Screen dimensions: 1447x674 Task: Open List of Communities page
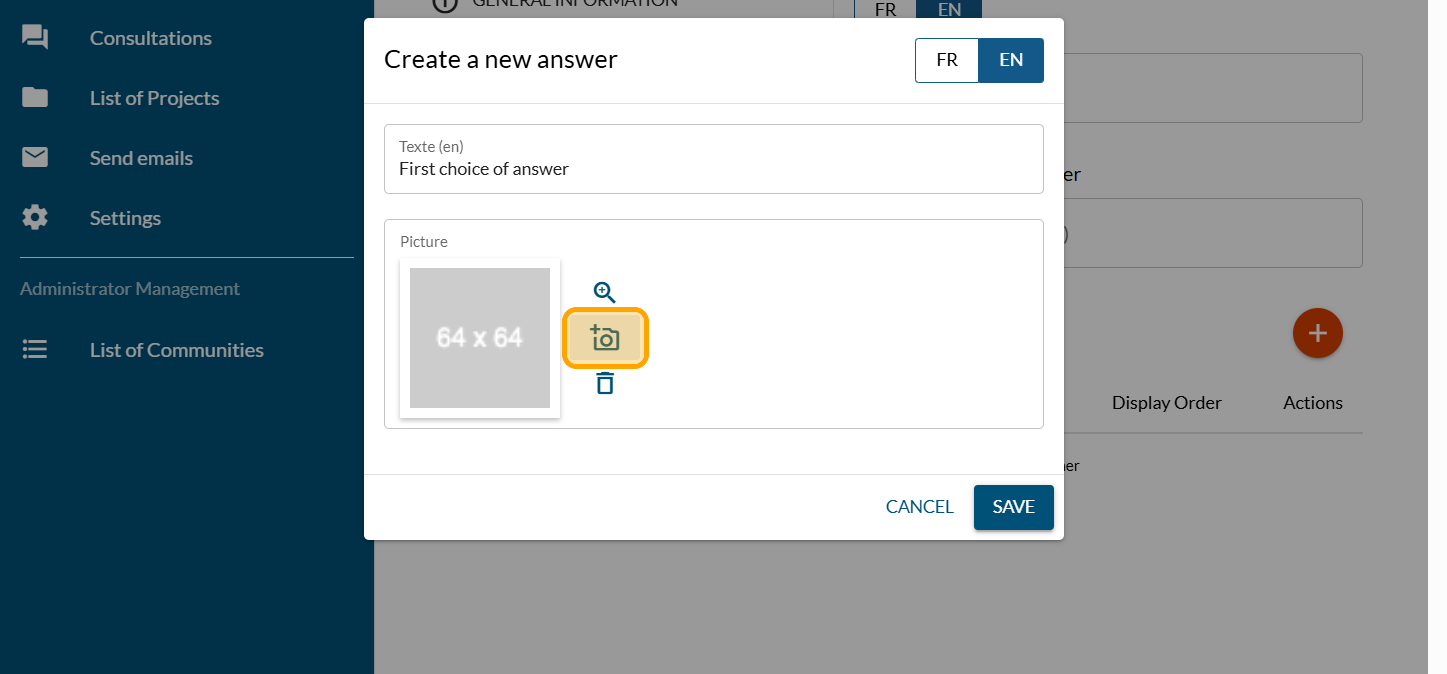pyautogui.click(x=177, y=350)
